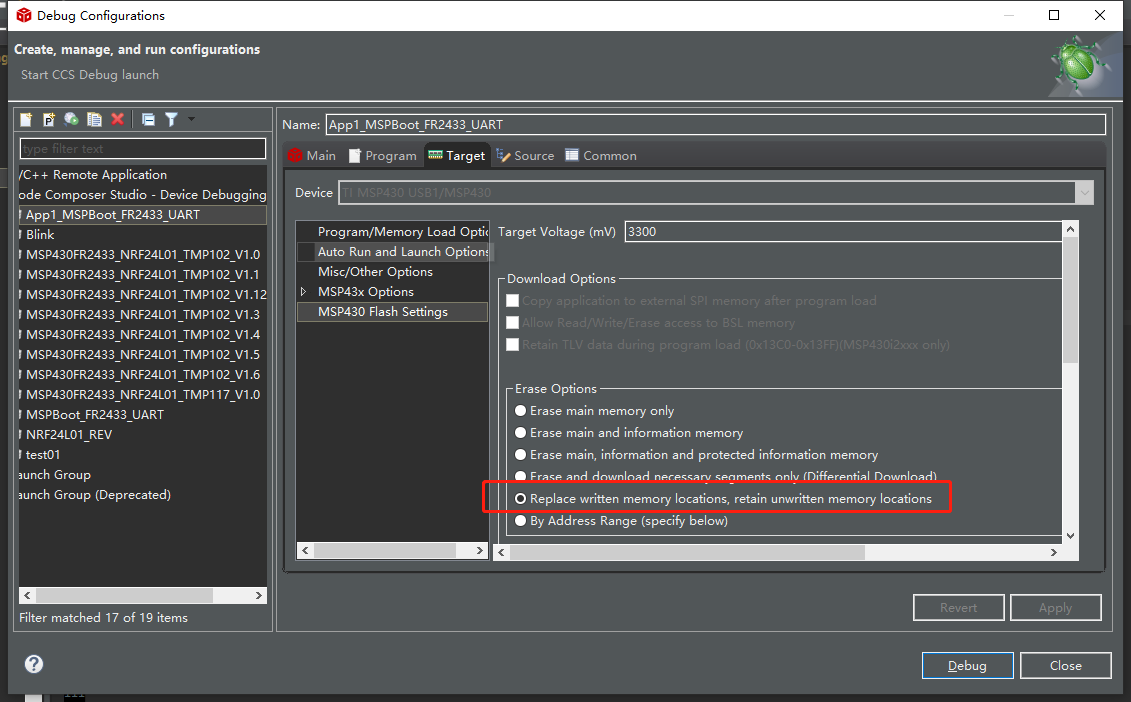Select MSP430FR2433_NRF24L01_TMP102_V1.4 configuration
Image resolution: width=1131 pixels, height=702 pixels.
tap(143, 335)
